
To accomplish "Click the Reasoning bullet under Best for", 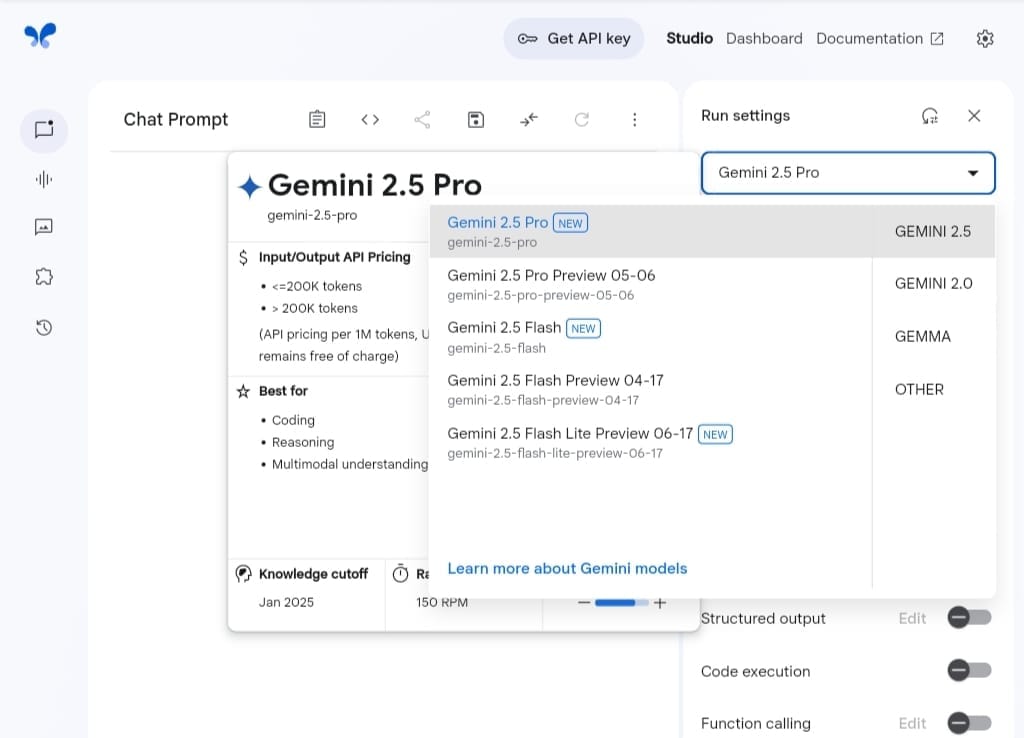I will [x=302, y=442].
